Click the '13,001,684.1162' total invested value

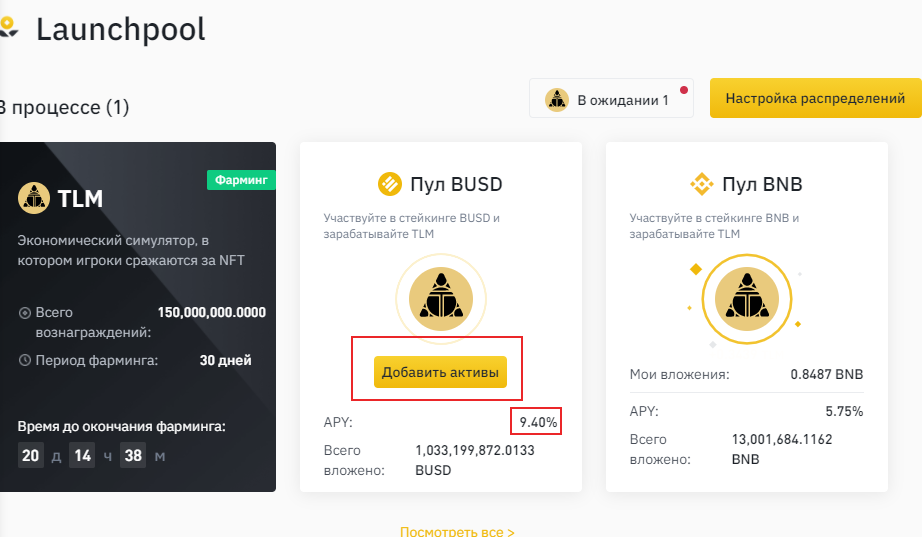782,439
